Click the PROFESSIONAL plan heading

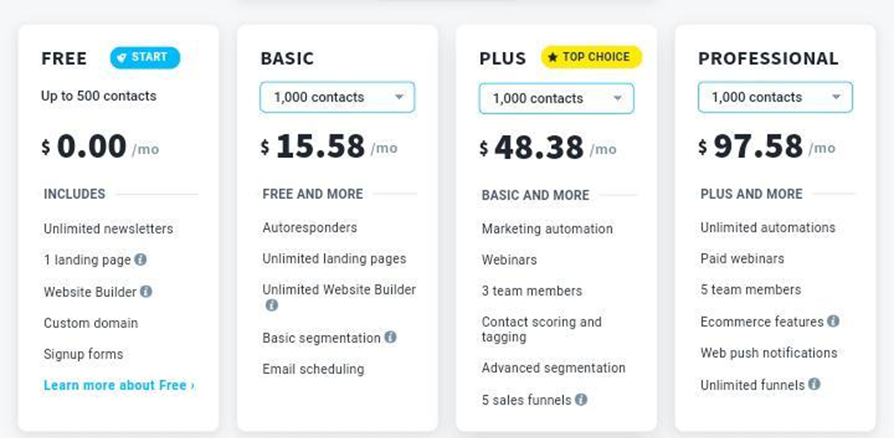769,58
